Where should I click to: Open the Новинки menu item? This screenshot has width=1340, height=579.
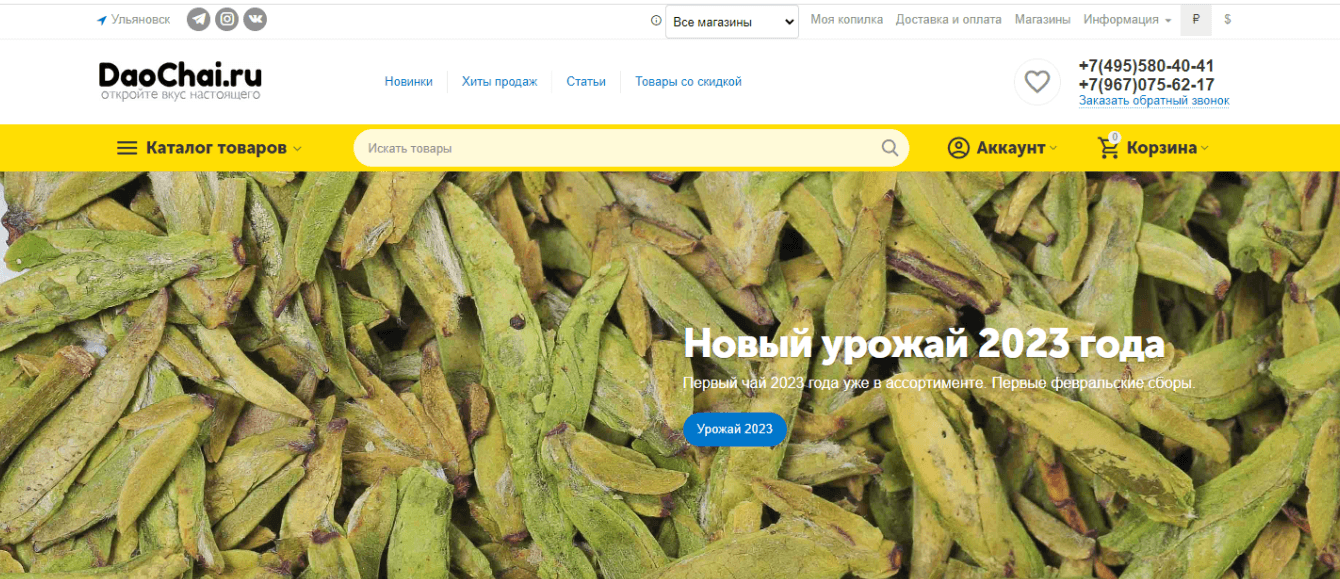click(x=409, y=82)
